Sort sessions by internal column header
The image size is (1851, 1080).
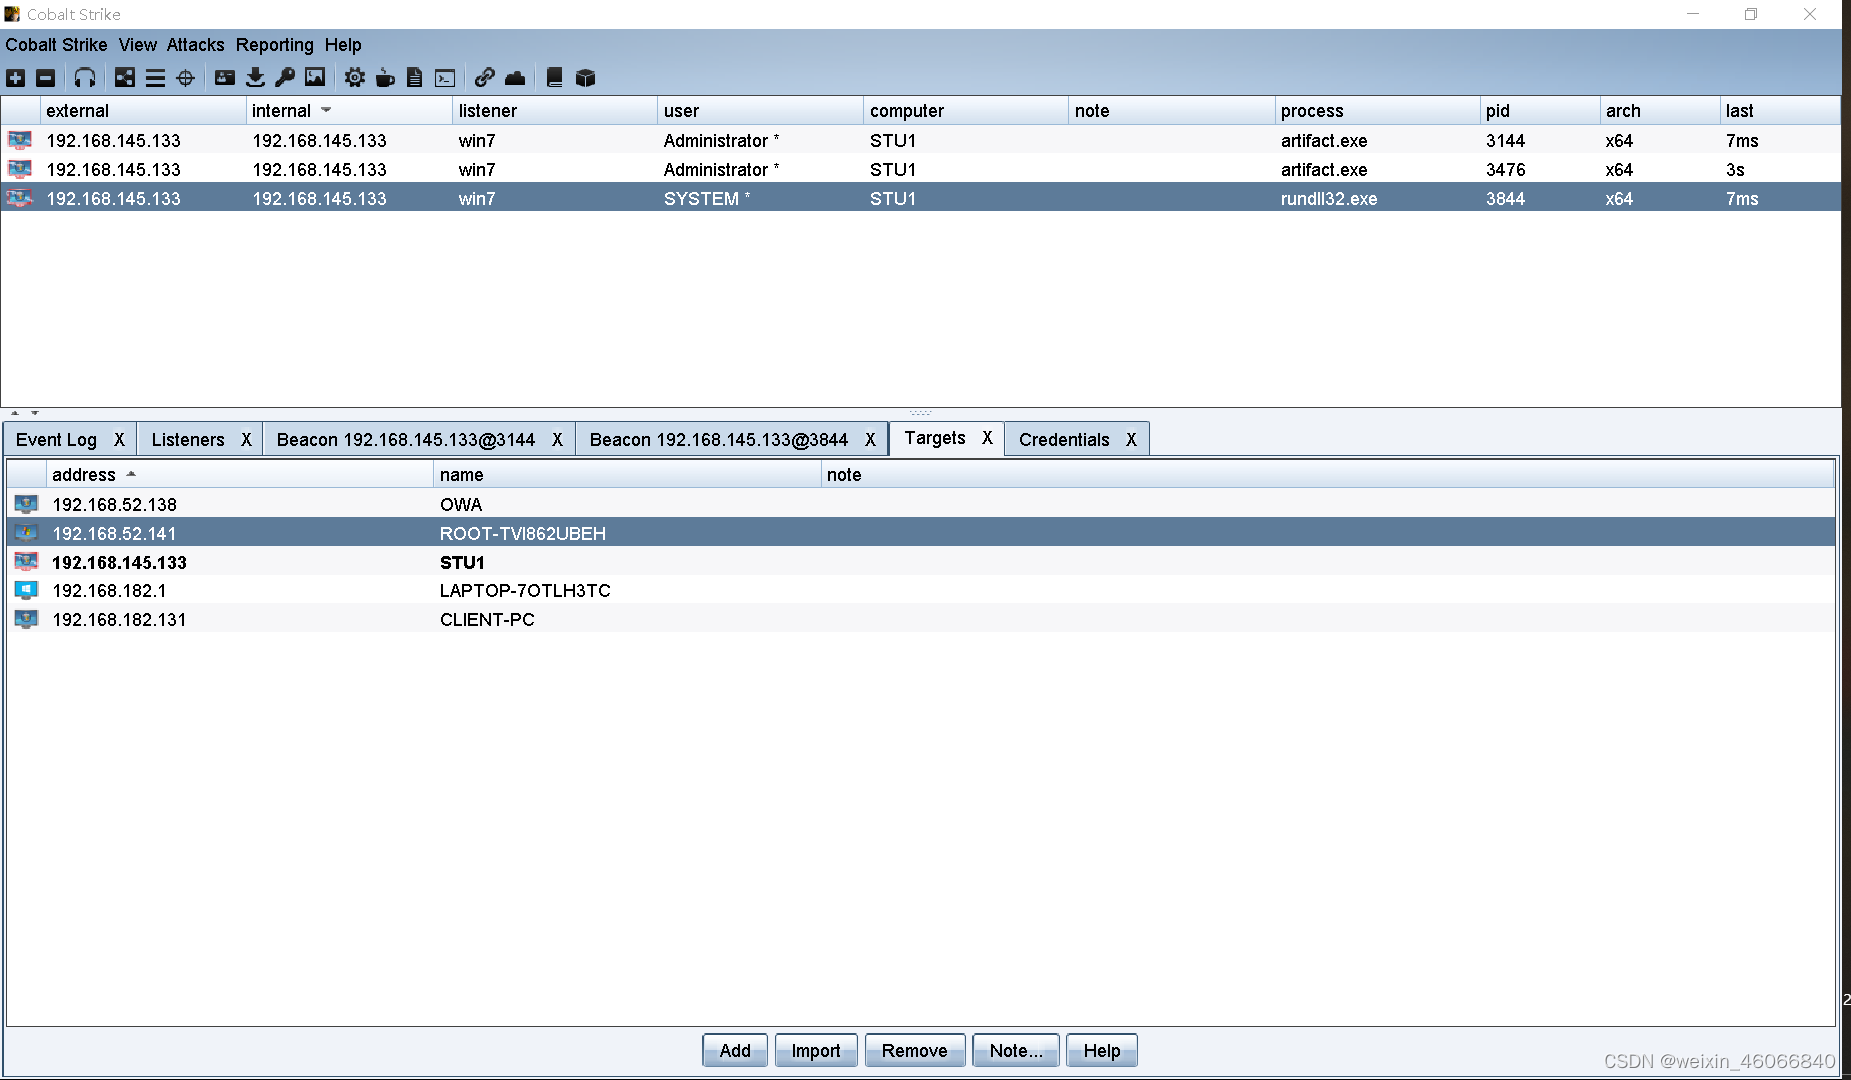click(x=348, y=111)
